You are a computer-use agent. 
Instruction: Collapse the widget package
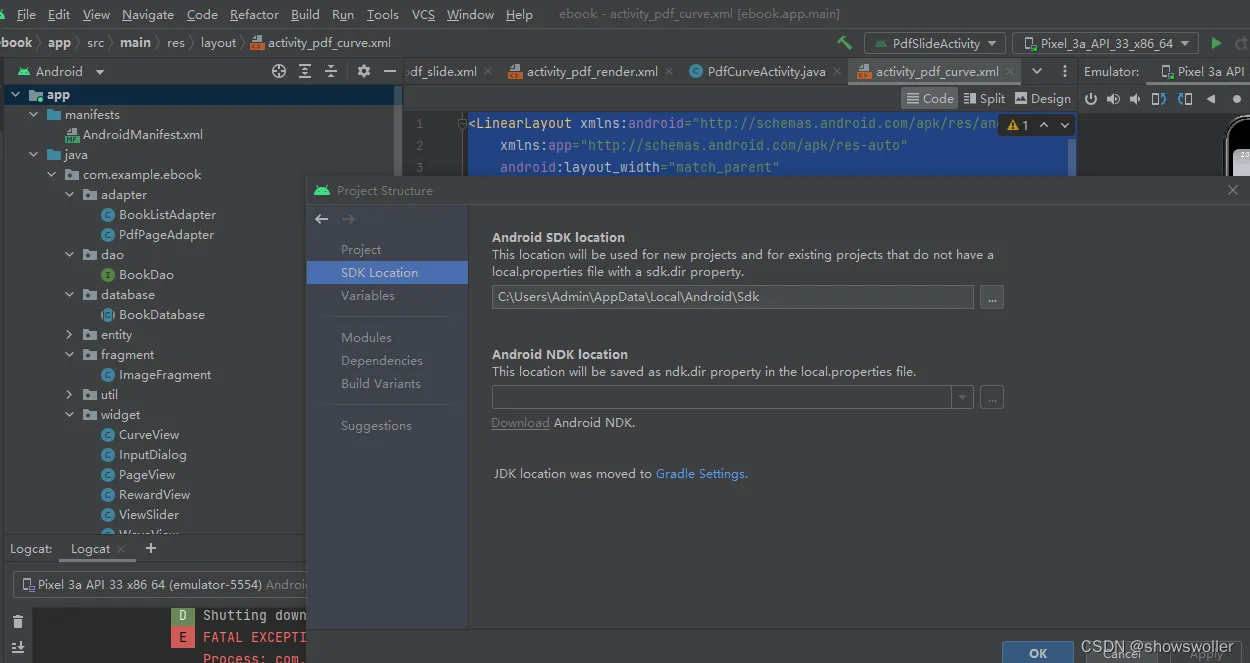69,415
